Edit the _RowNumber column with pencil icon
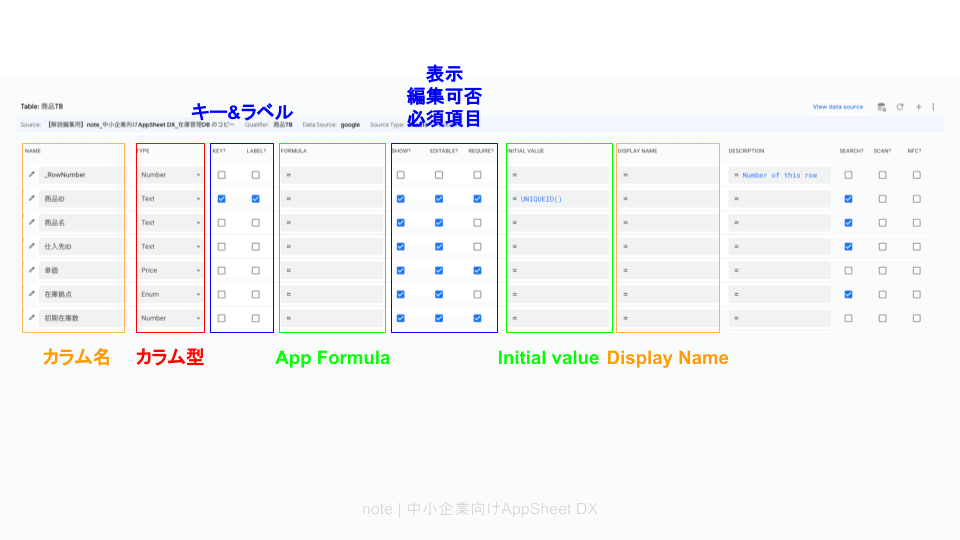Image resolution: width=960 pixels, height=540 pixels. coord(32,174)
